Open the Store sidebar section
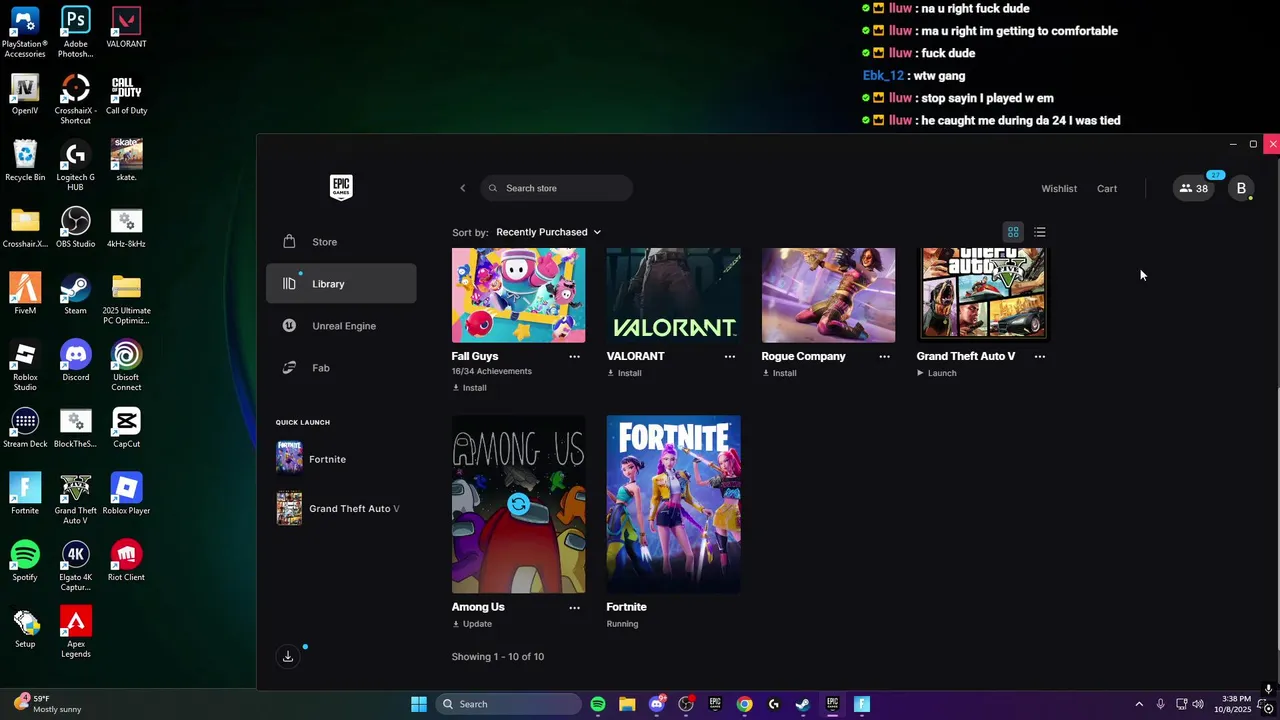 point(341,242)
